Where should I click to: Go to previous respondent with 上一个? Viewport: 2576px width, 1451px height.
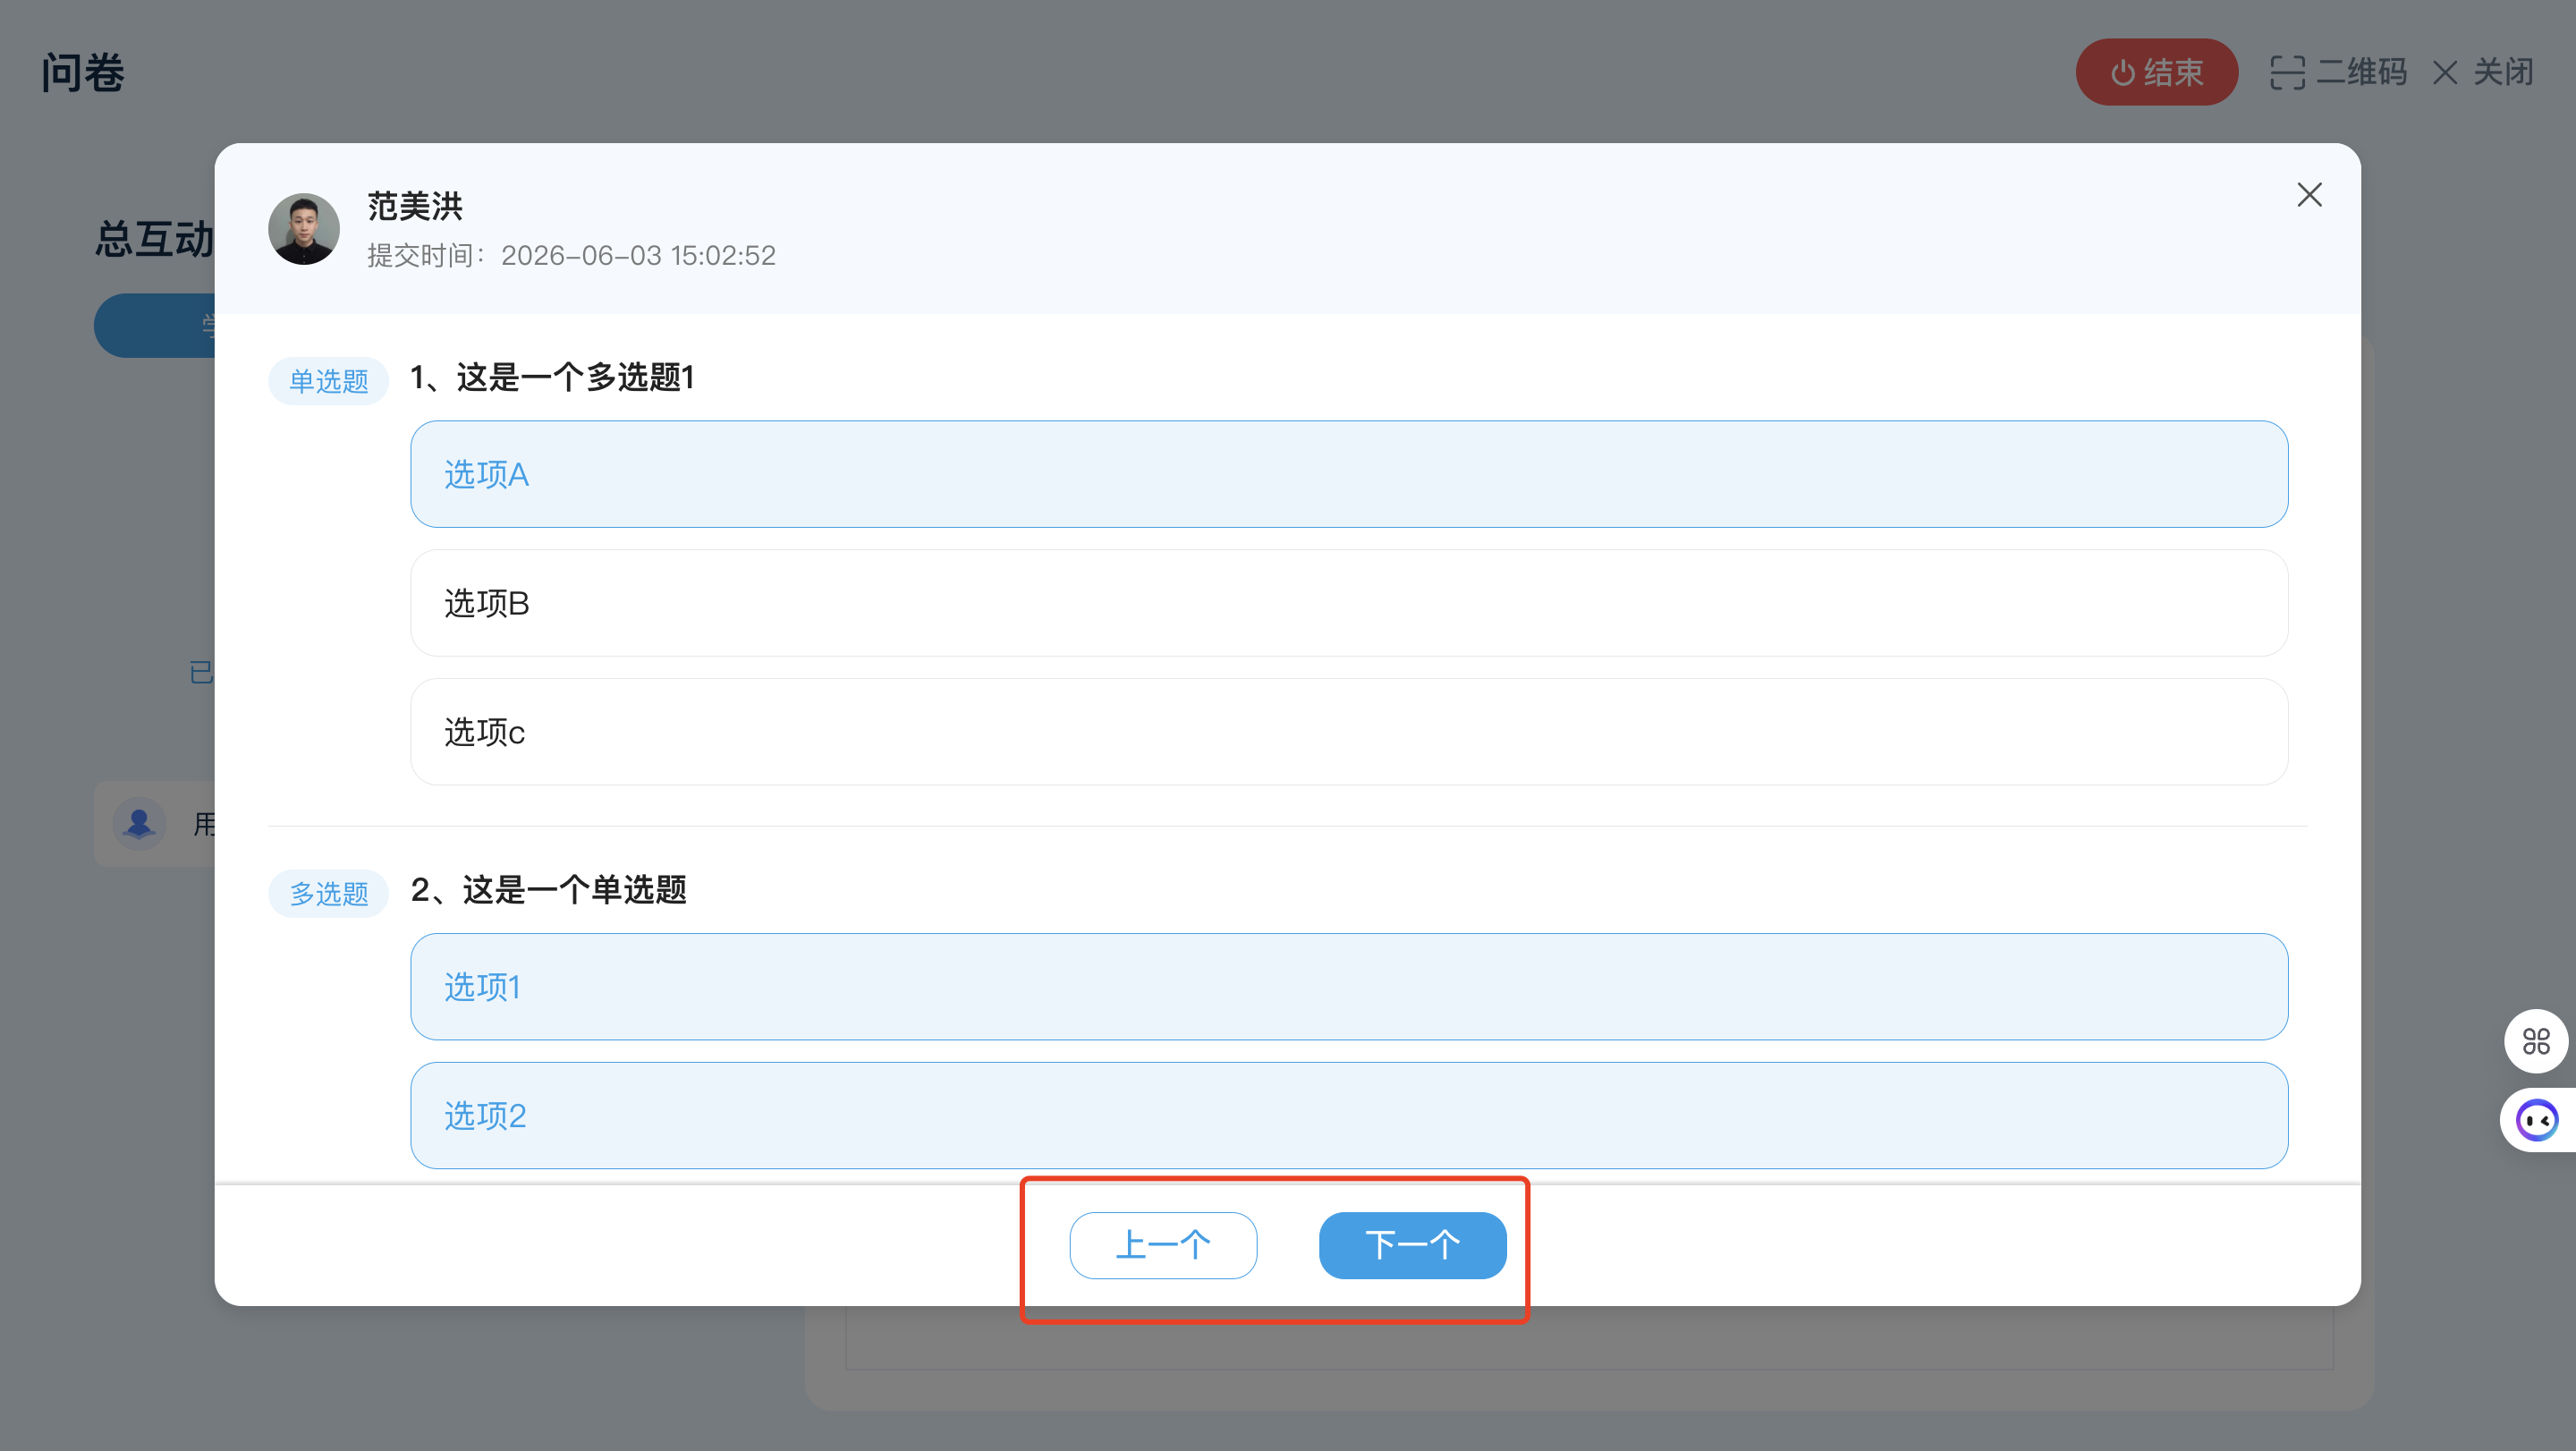tap(1163, 1245)
